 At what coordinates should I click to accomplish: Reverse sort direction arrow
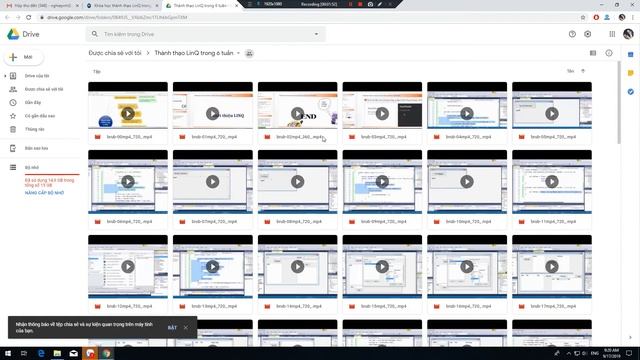(583, 71)
